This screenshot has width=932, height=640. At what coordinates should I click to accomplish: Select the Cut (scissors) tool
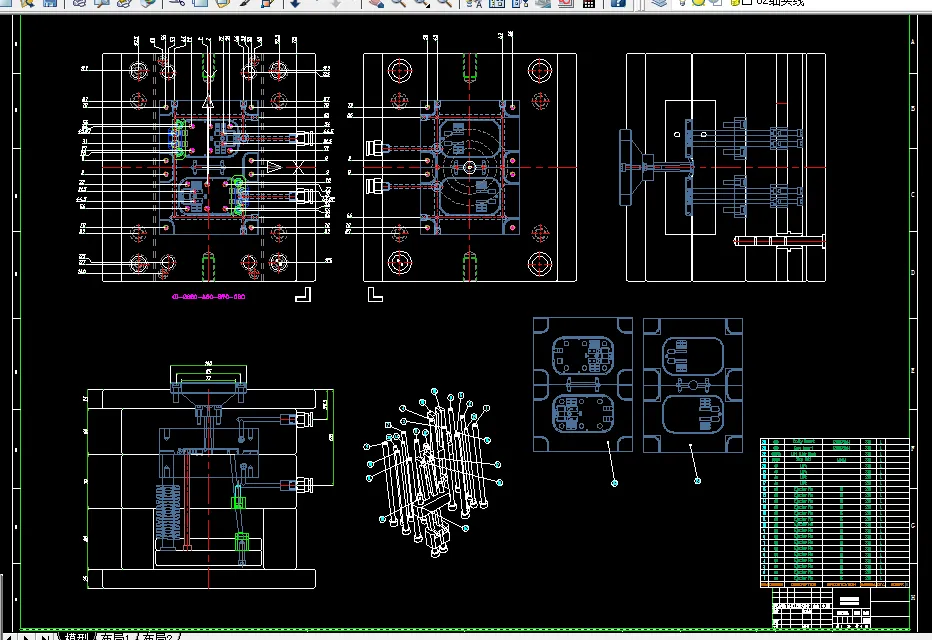177,3
